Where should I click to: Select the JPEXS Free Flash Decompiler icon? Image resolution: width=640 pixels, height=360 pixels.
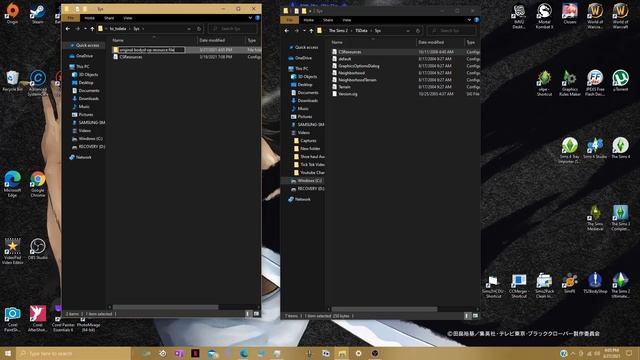coord(595,84)
